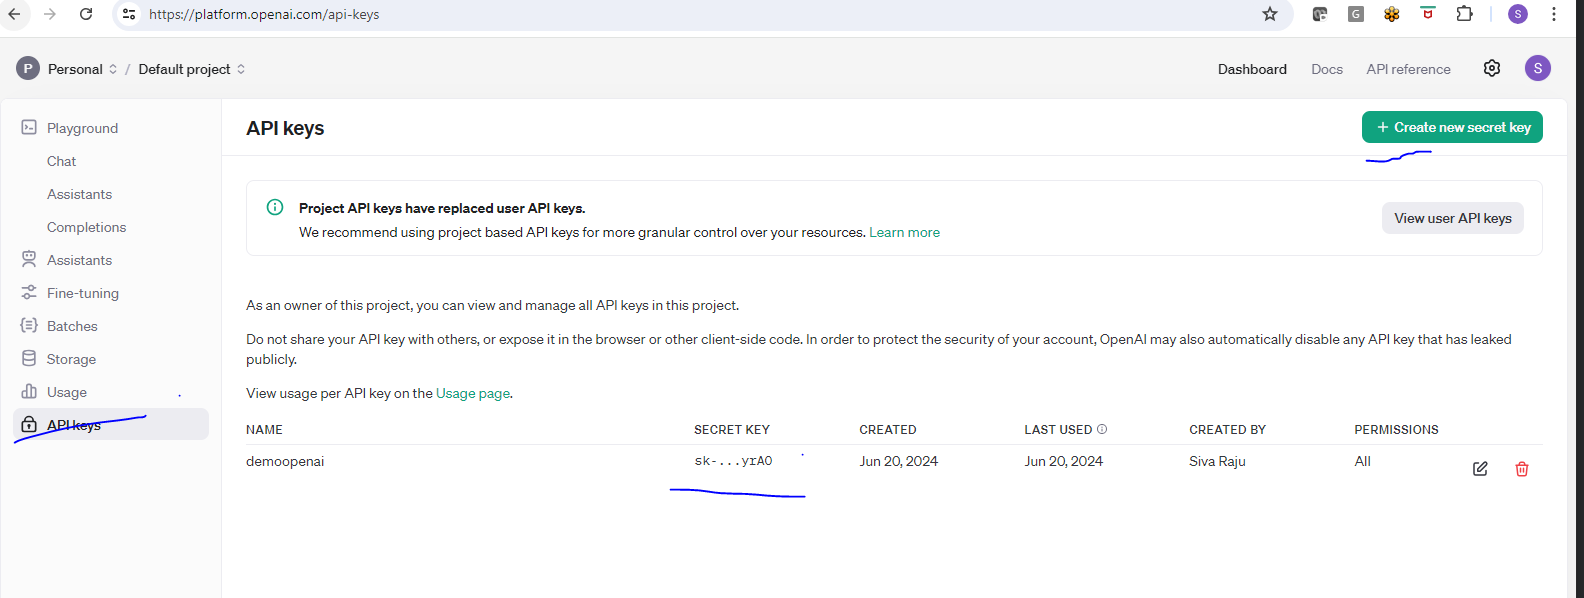Open the Usage page link

pos(473,393)
